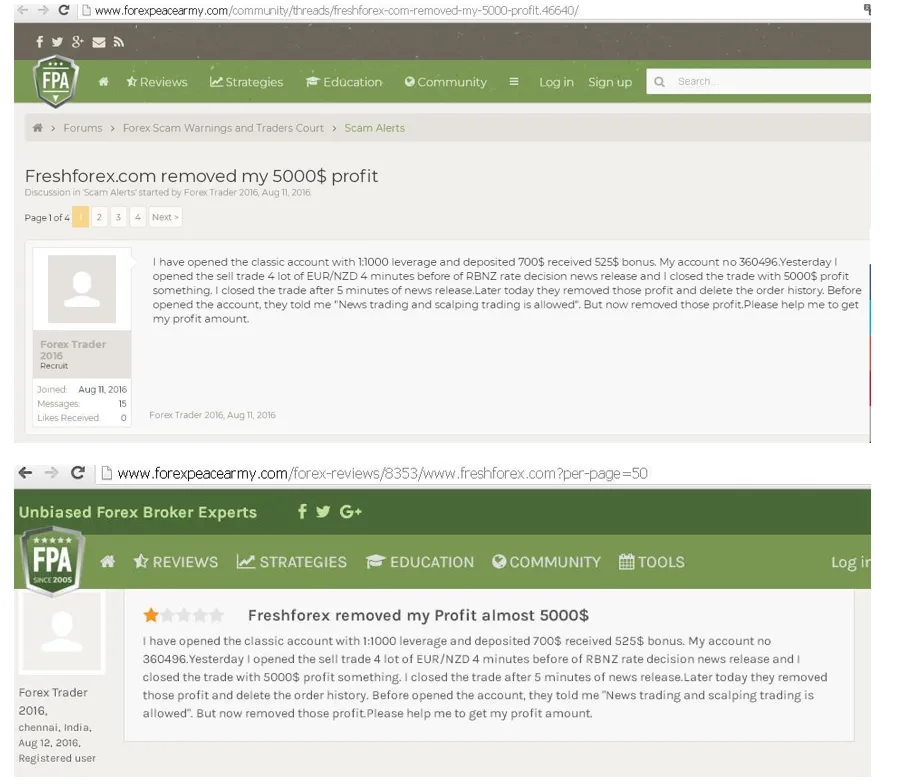The height and width of the screenshot is (784, 923).
Task: Open the G+ icon beside Unbiased Forex Broker Experts
Action: click(x=350, y=512)
